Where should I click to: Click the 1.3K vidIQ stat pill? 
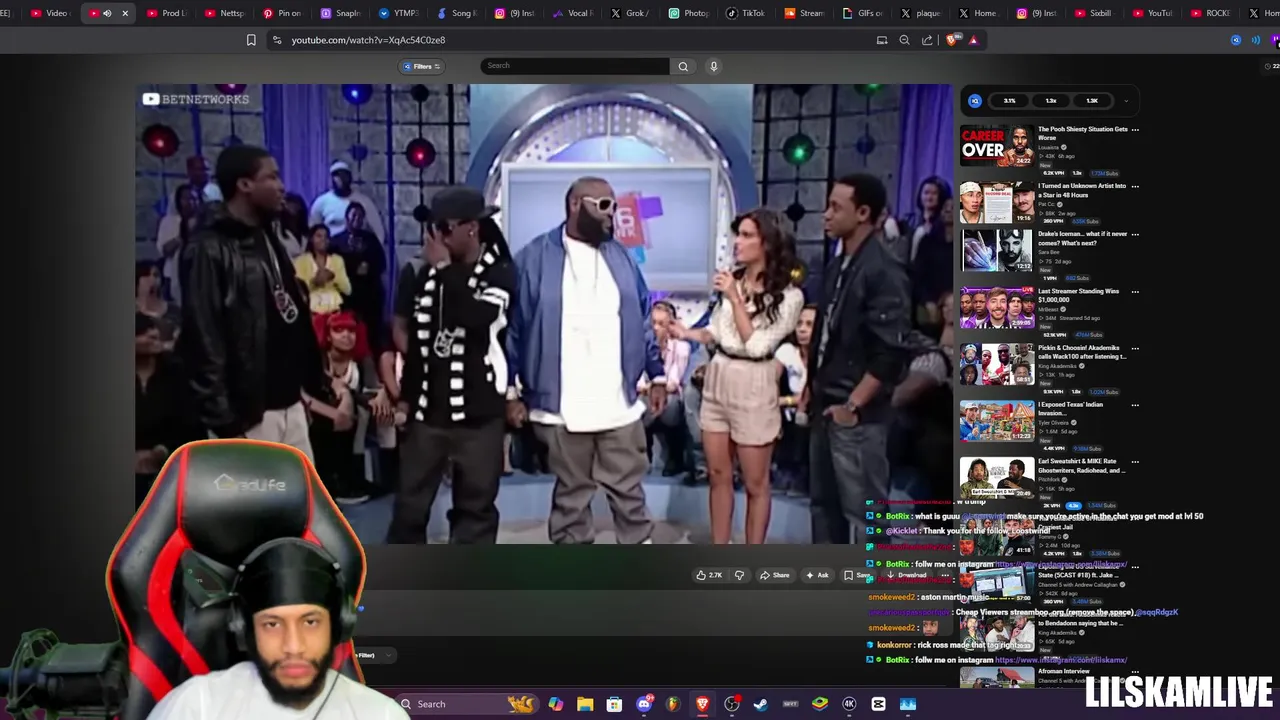point(1092,100)
